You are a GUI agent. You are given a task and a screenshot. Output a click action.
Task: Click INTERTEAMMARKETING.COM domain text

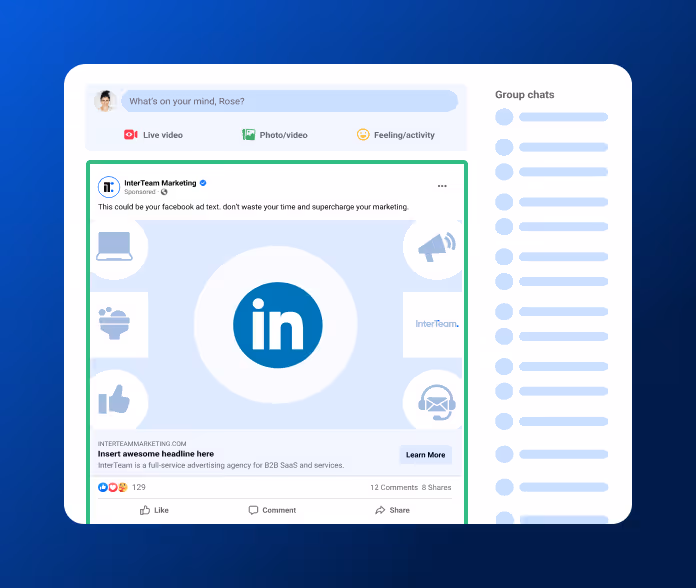[142, 444]
